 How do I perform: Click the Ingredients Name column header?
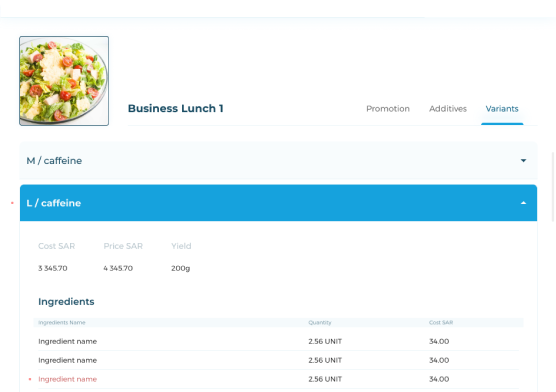click(62, 322)
